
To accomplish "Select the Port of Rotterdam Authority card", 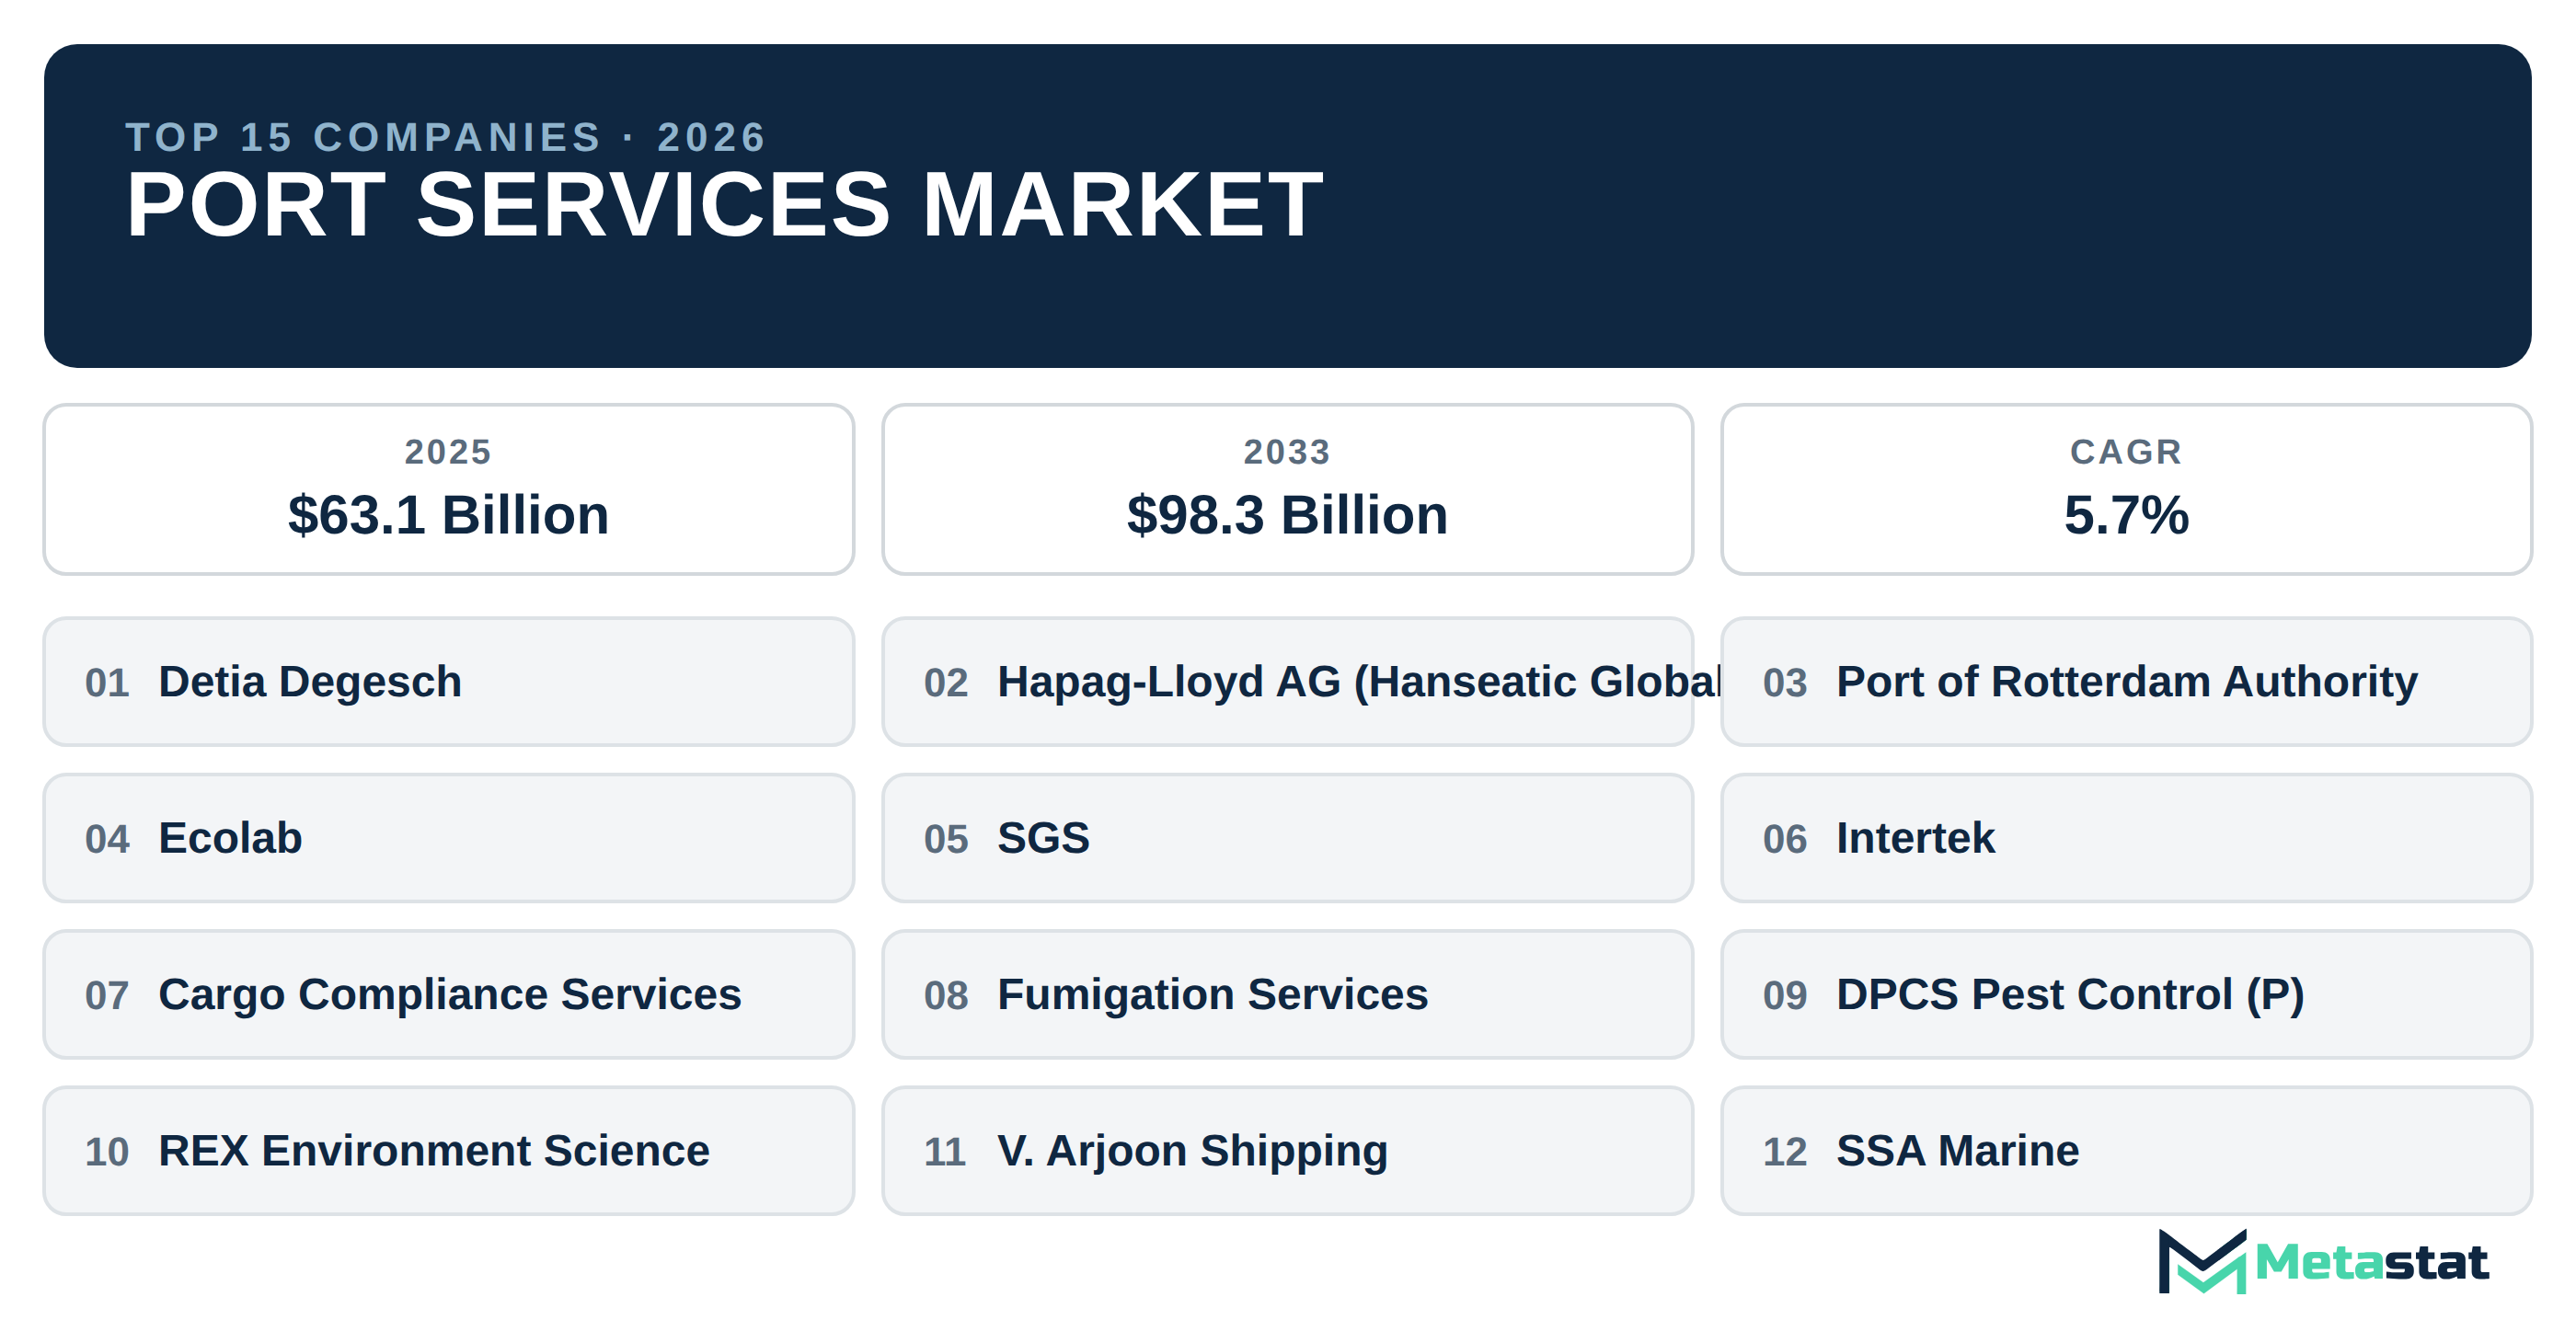I will pos(2126,681).
